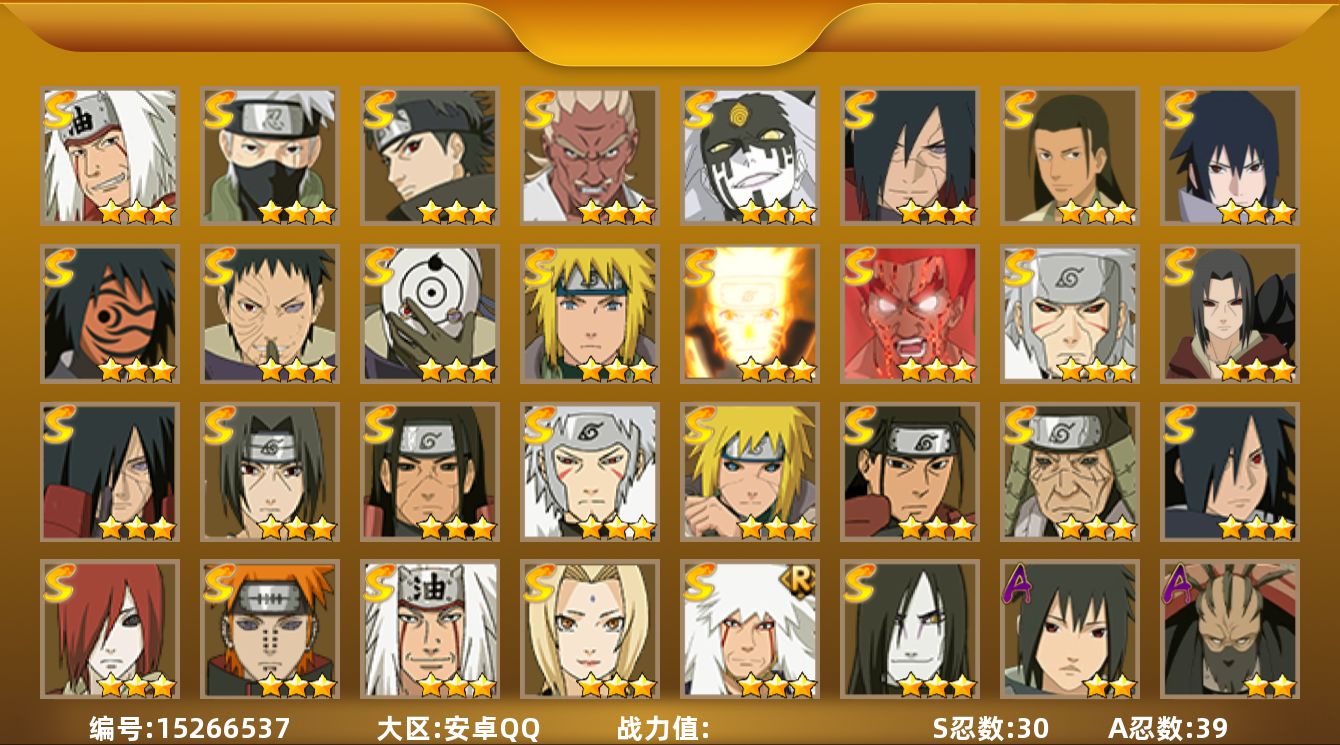Image resolution: width=1340 pixels, height=745 pixels.
Task: Choose the first-row Jiraiya with oil headband
Action: (x=110, y=156)
